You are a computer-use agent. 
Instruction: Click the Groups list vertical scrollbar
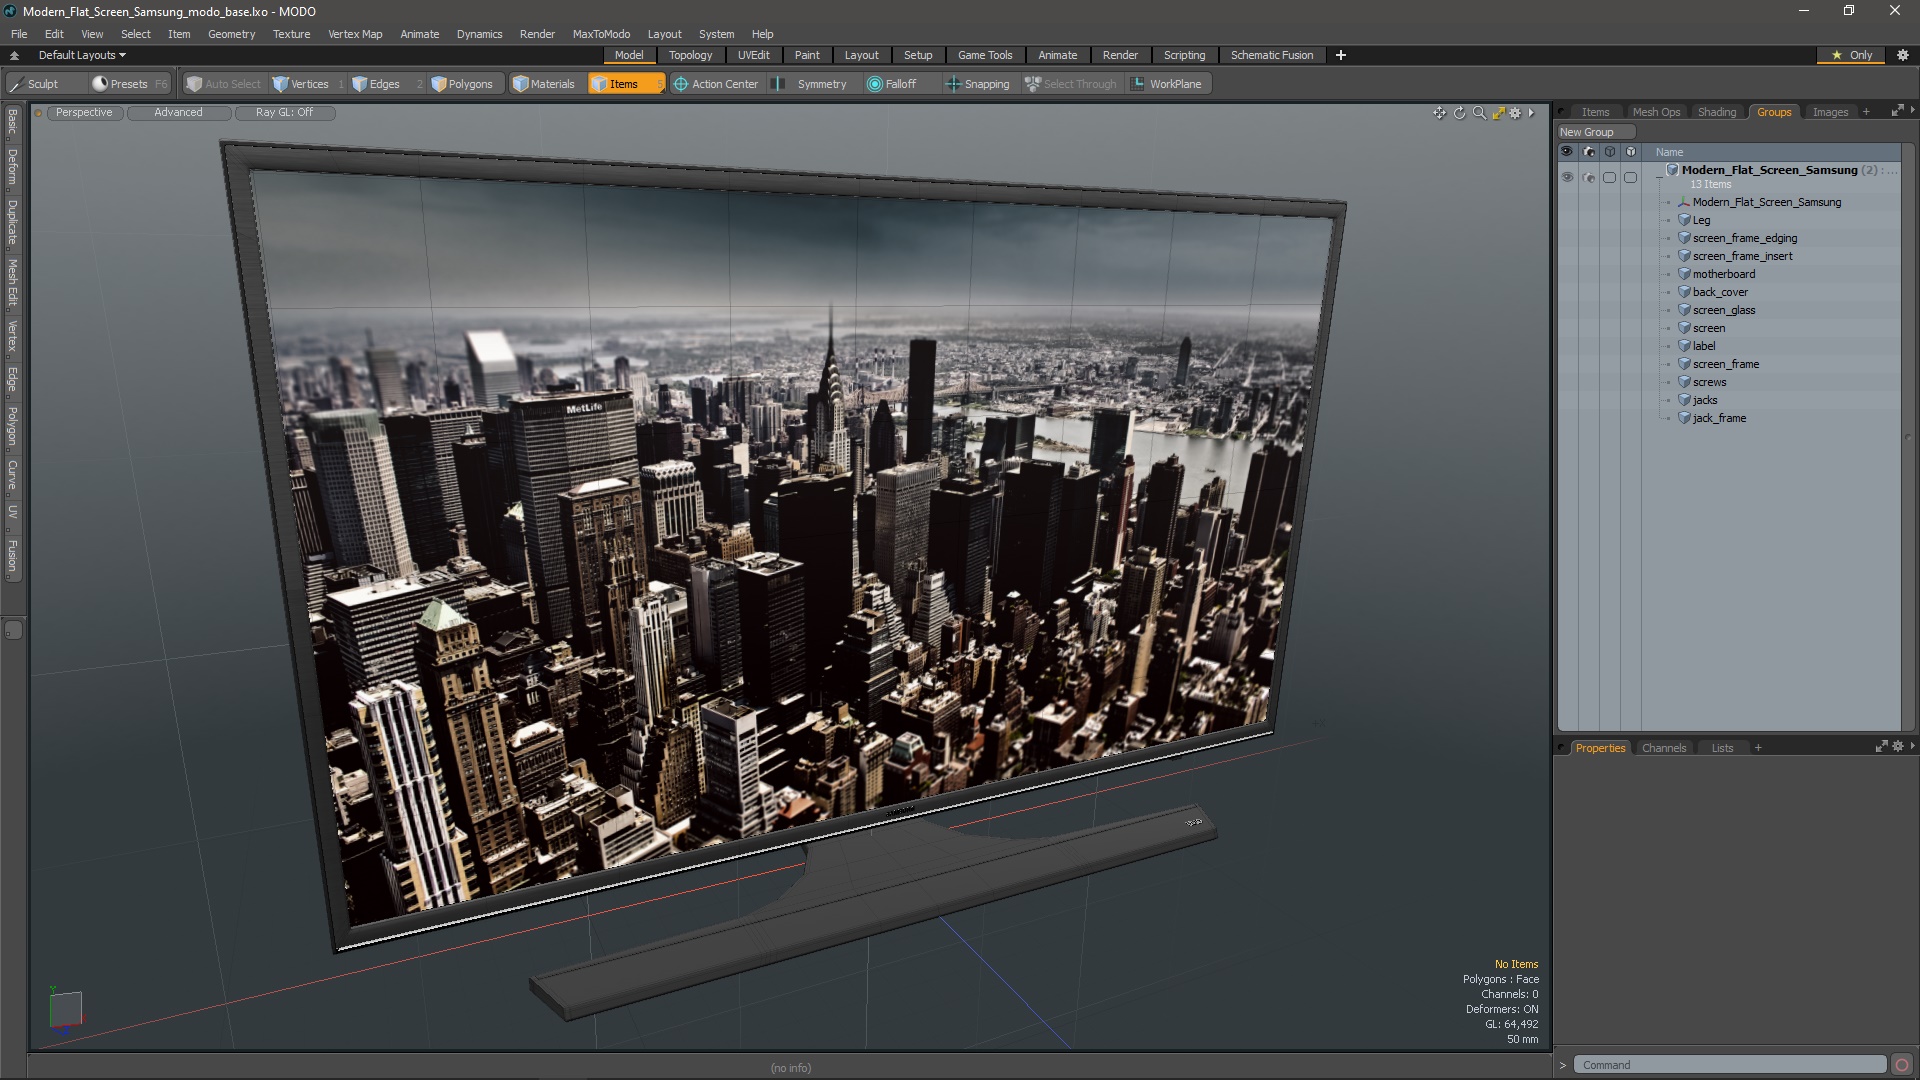(x=1908, y=437)
